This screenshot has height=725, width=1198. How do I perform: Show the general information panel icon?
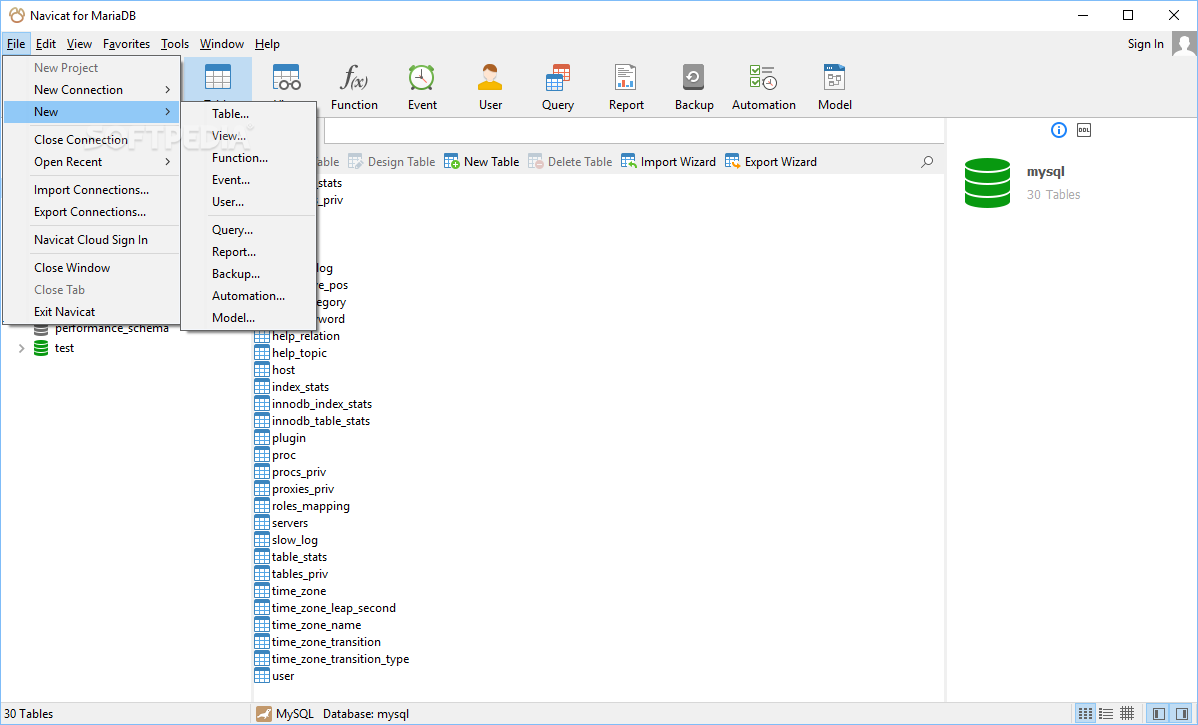click(1058, 130)
